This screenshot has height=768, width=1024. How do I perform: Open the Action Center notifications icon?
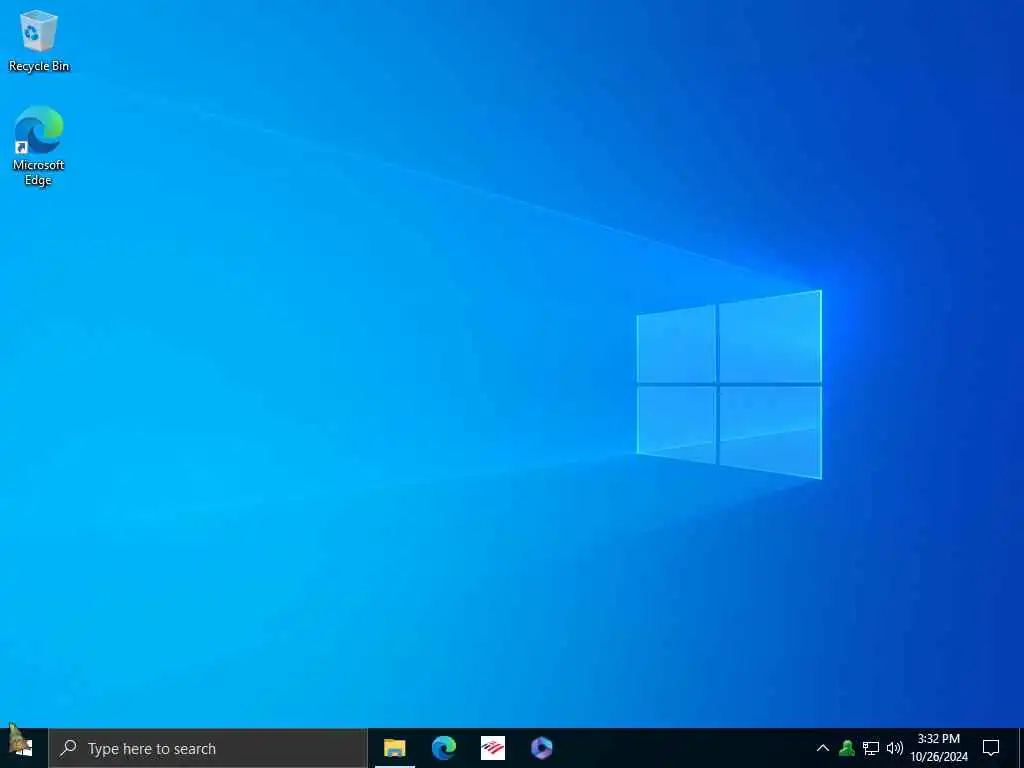991,748
